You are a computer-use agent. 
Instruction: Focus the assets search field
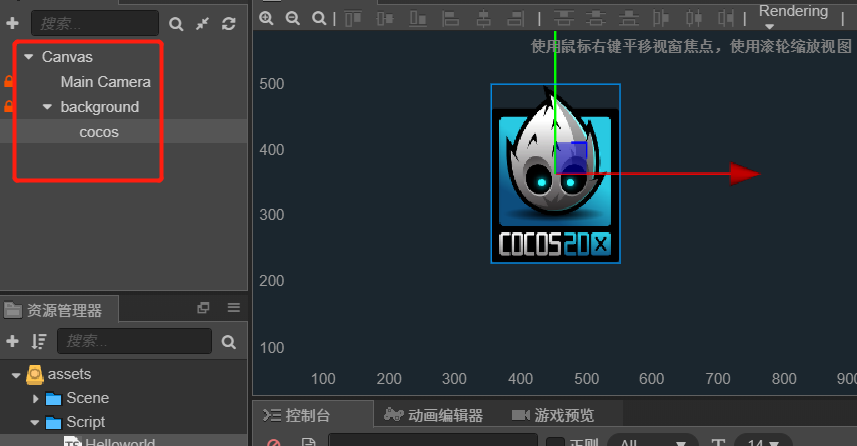134,341
